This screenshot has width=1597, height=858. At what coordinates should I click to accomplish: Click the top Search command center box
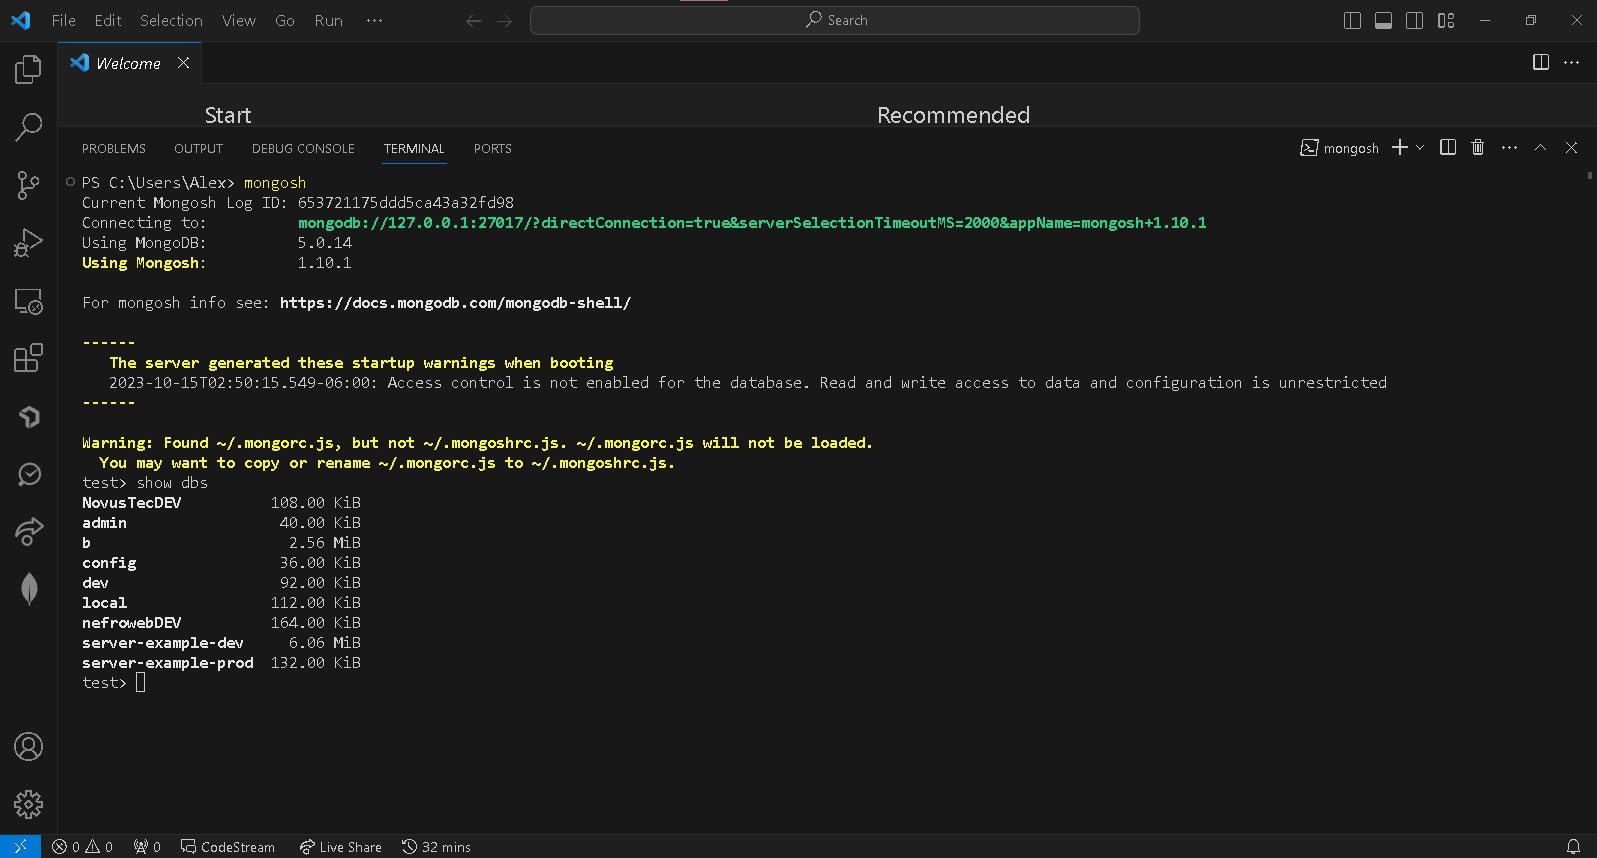[835, 21]
